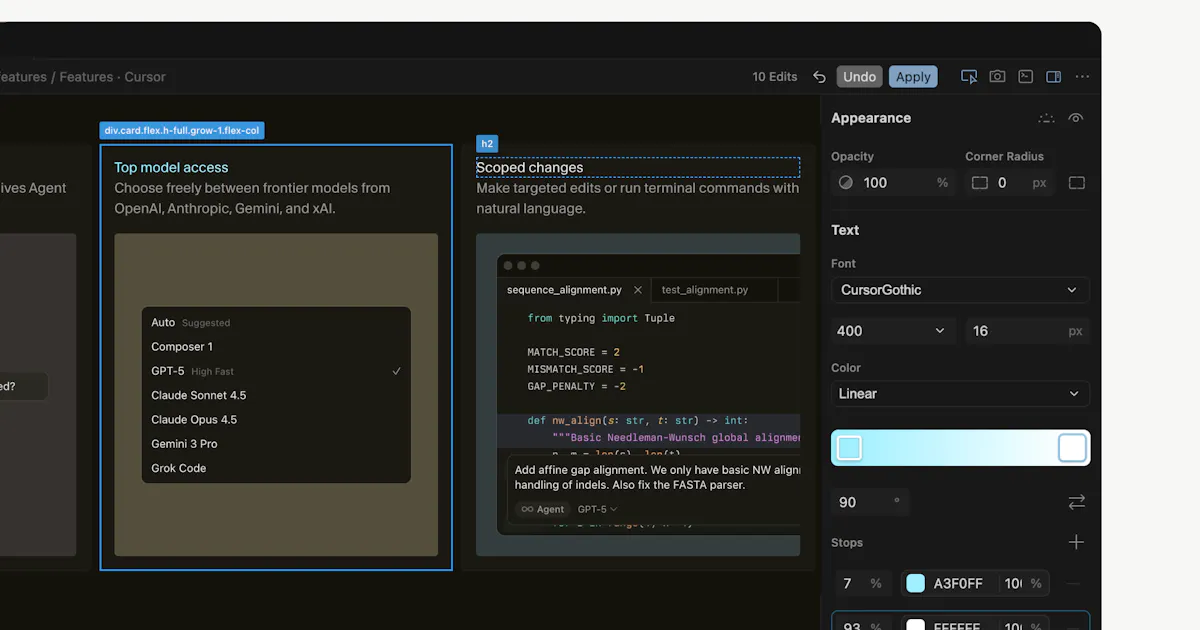Viewport: 1200px width, 630px height.
Task: Click the undo arrow icon beside 10 Edits
Action: (819, 77)
